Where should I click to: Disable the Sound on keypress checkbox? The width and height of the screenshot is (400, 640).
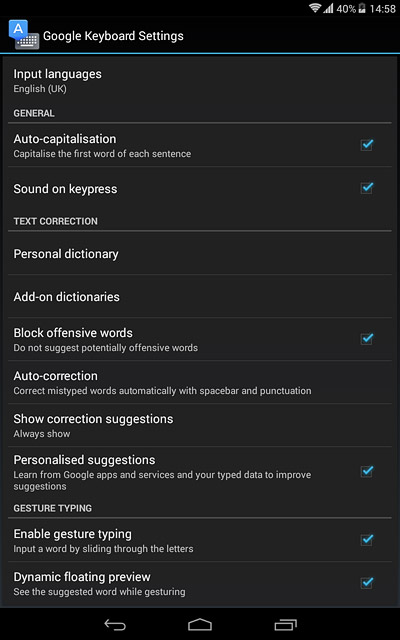367,188
